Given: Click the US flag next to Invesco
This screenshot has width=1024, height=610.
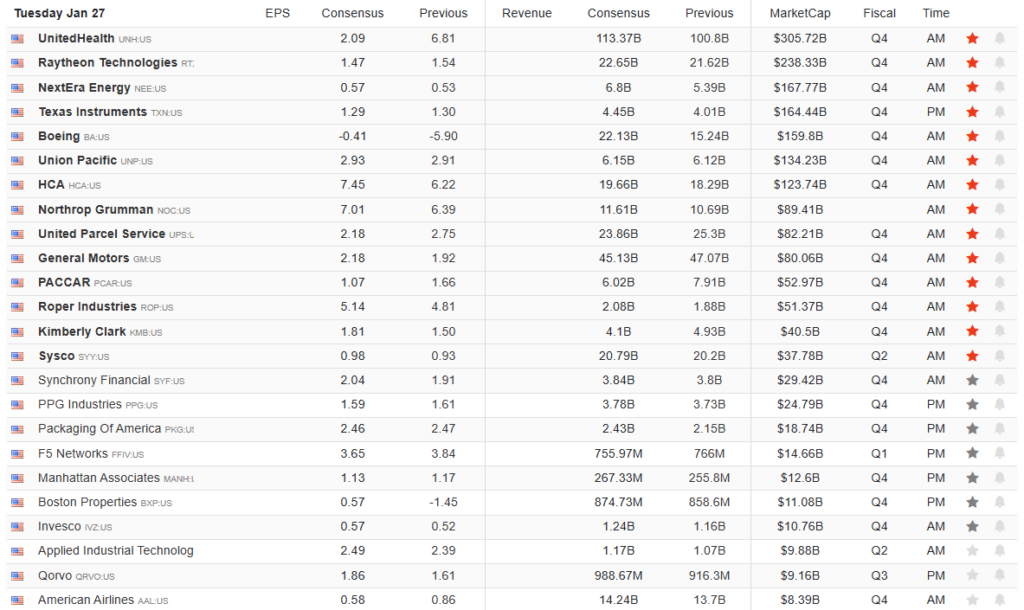Looking at the screenshot, I should (x=17, y=527).
